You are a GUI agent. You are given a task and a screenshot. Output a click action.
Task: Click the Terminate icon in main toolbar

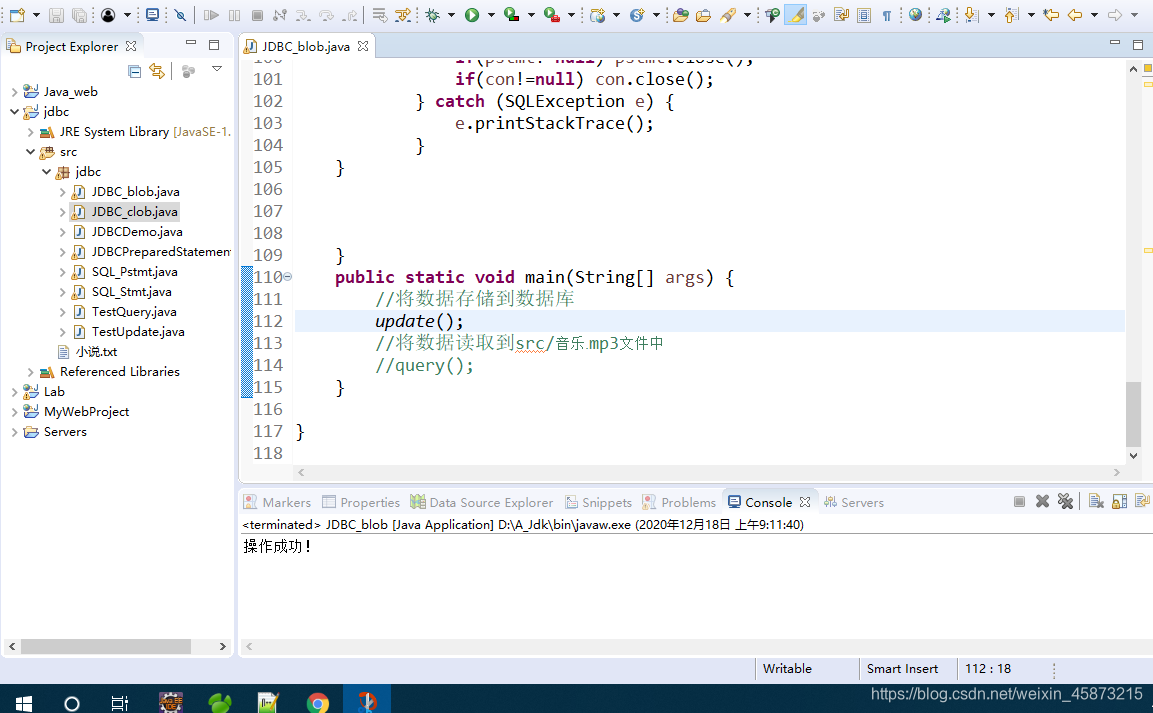[257, 15]
